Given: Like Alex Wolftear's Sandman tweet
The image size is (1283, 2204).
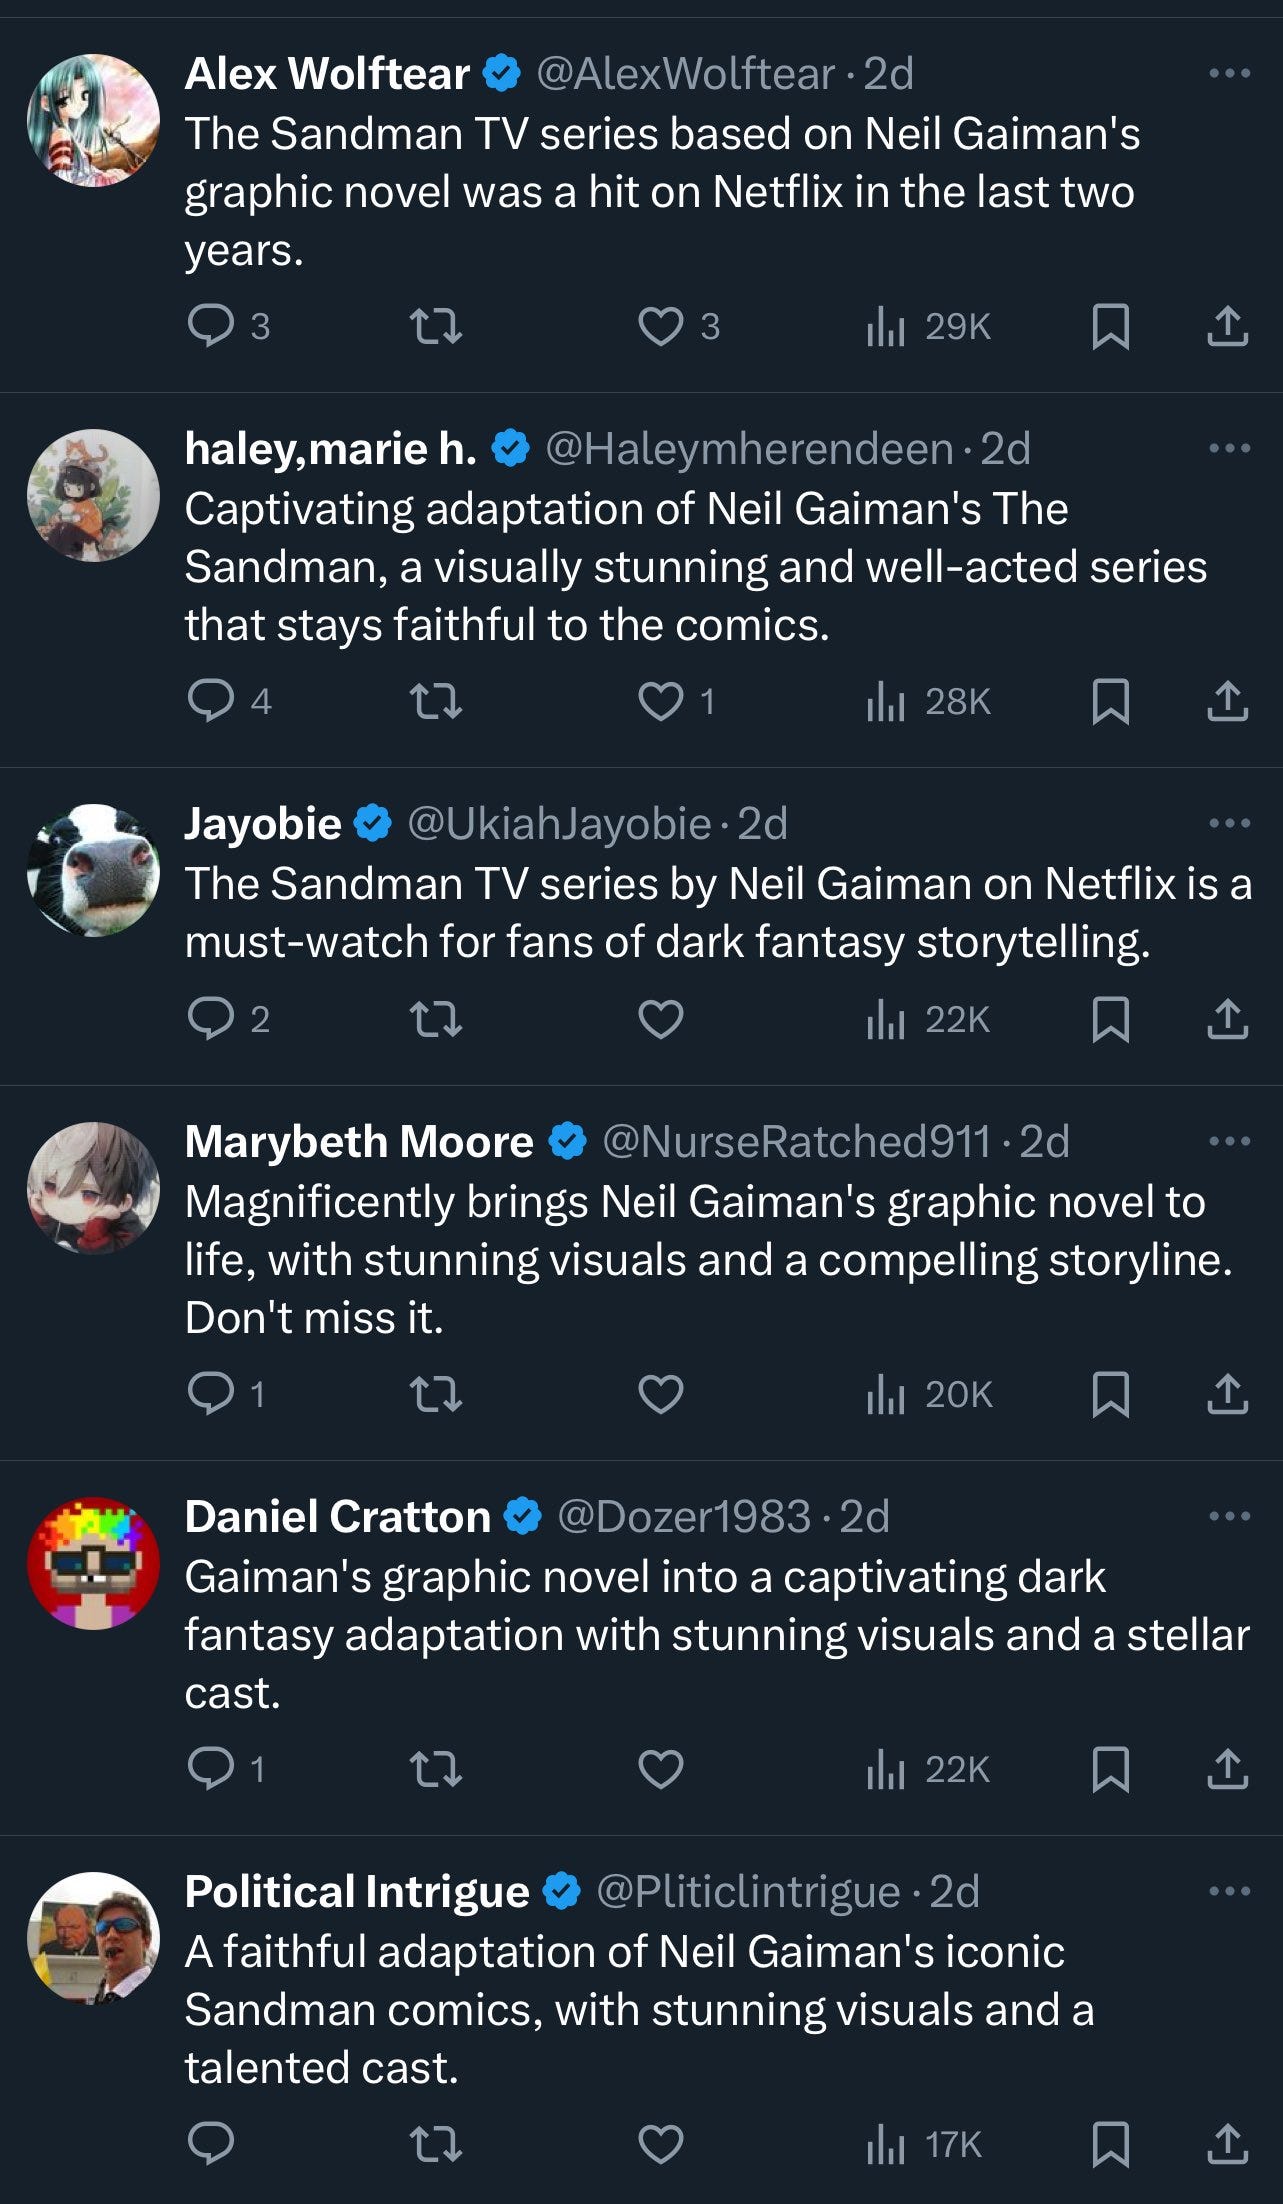Looking at the screenshot, I should point(661,326).
